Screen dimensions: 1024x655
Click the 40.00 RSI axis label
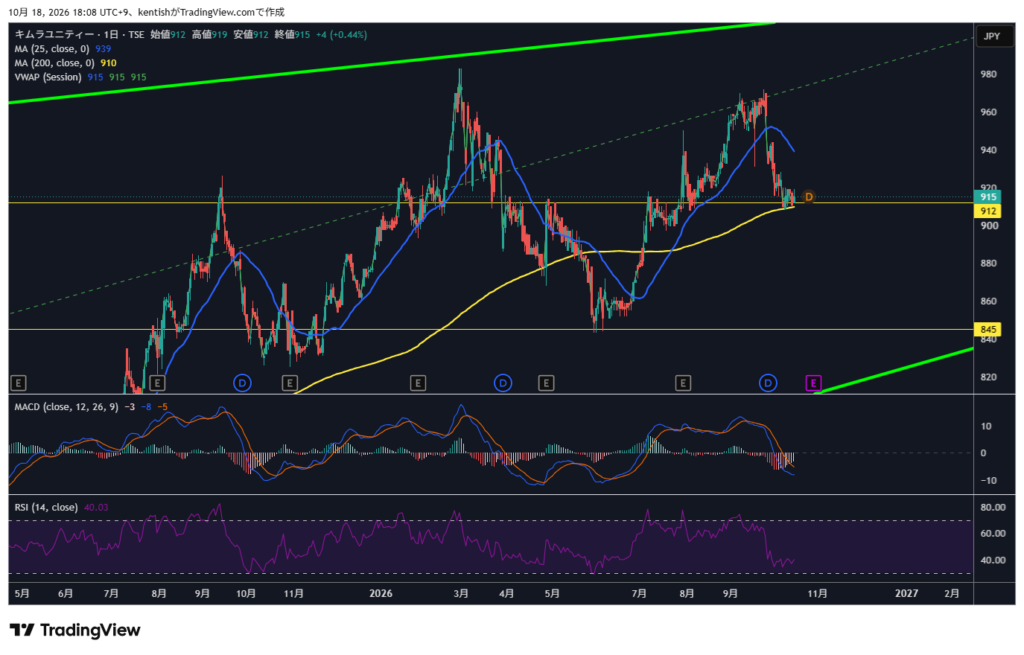tap(993, 560)
